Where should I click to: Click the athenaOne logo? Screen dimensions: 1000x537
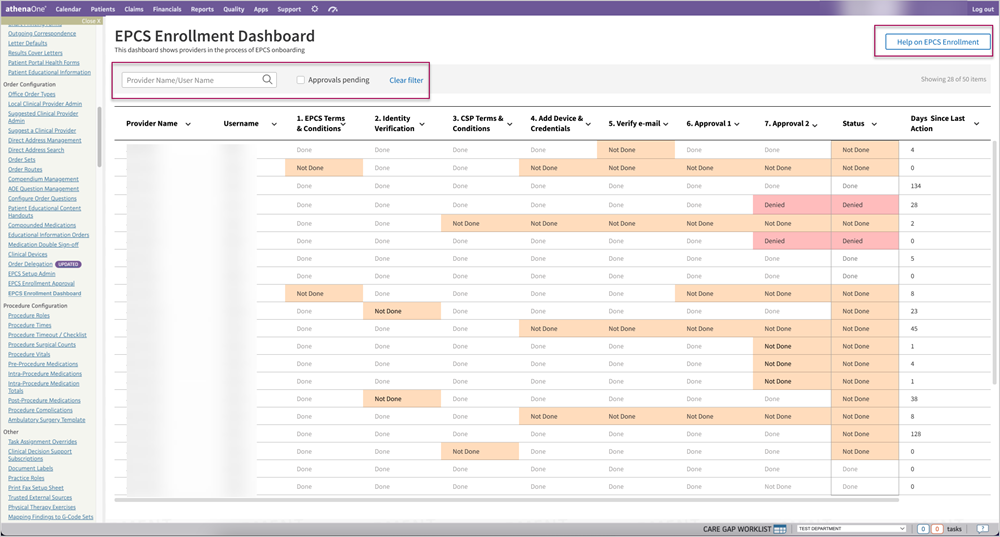(26, 9)
